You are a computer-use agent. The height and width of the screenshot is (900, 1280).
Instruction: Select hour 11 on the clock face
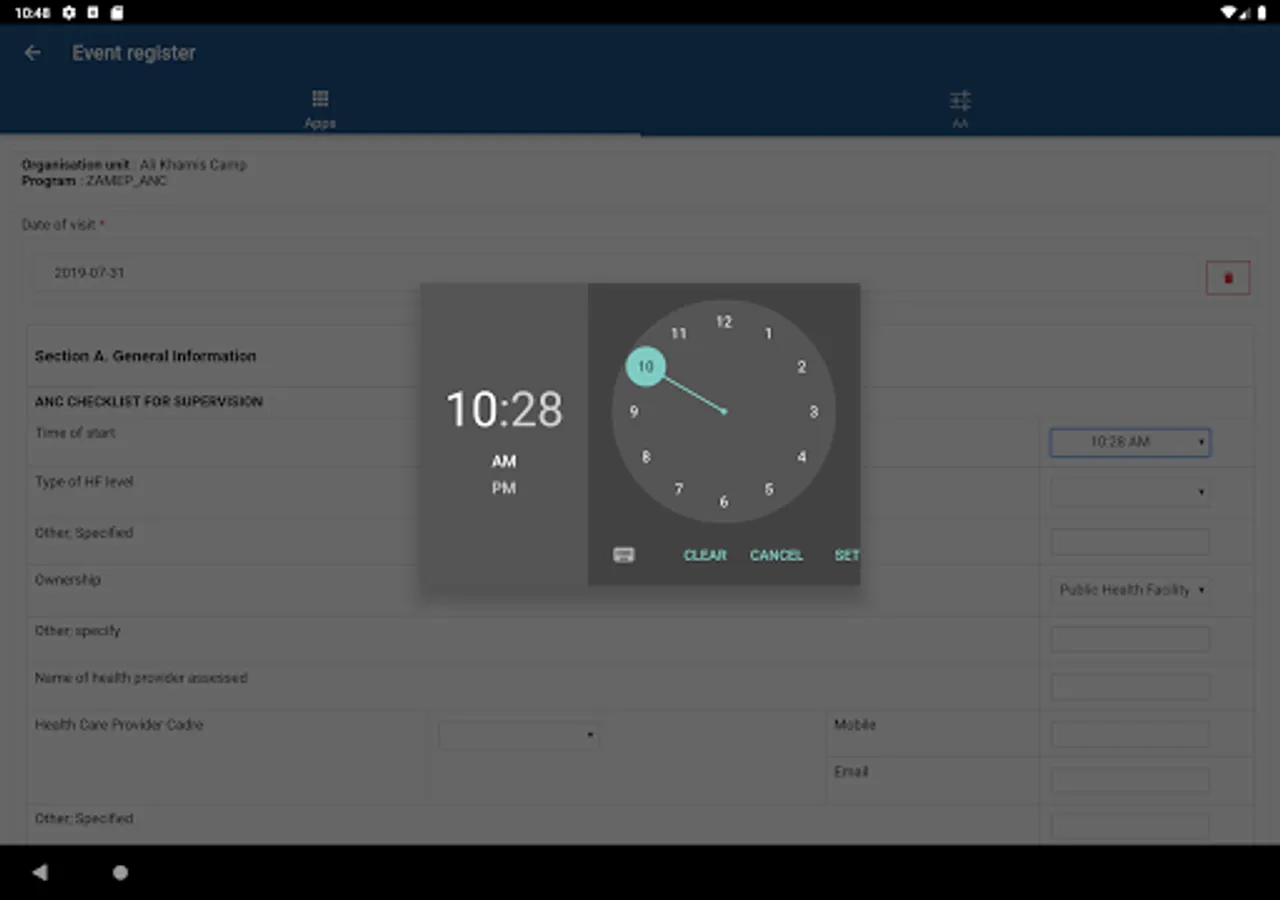(x=679, y=334)
